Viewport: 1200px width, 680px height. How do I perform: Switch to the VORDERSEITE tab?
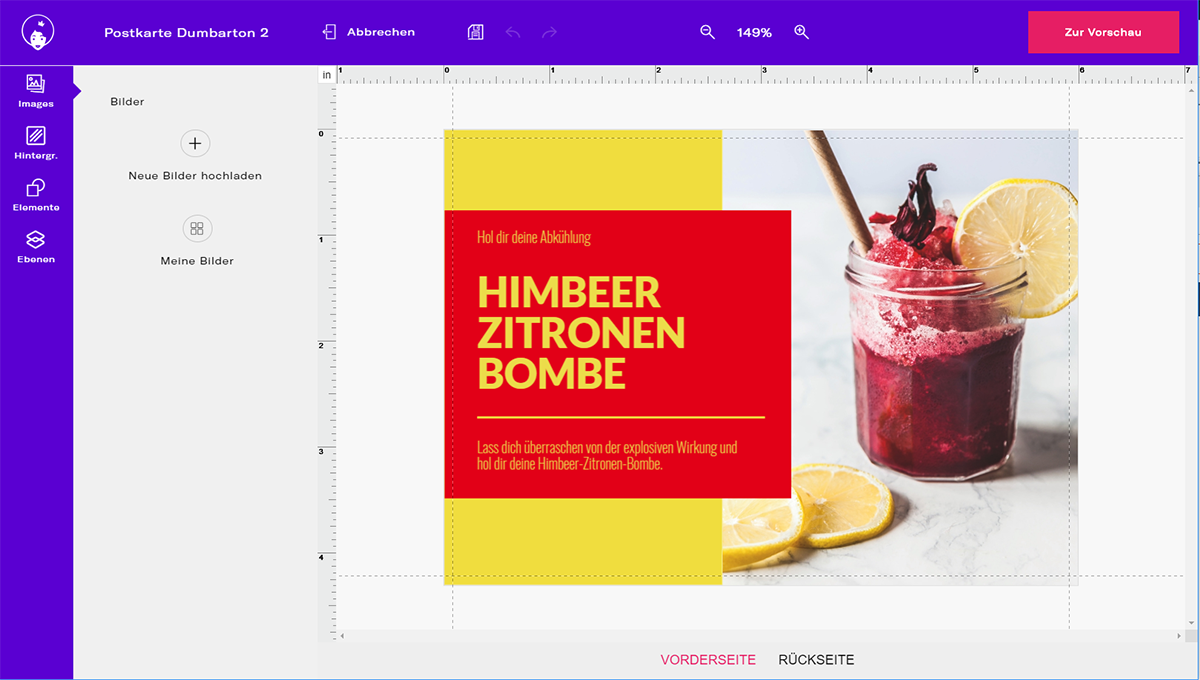(708, 660)
